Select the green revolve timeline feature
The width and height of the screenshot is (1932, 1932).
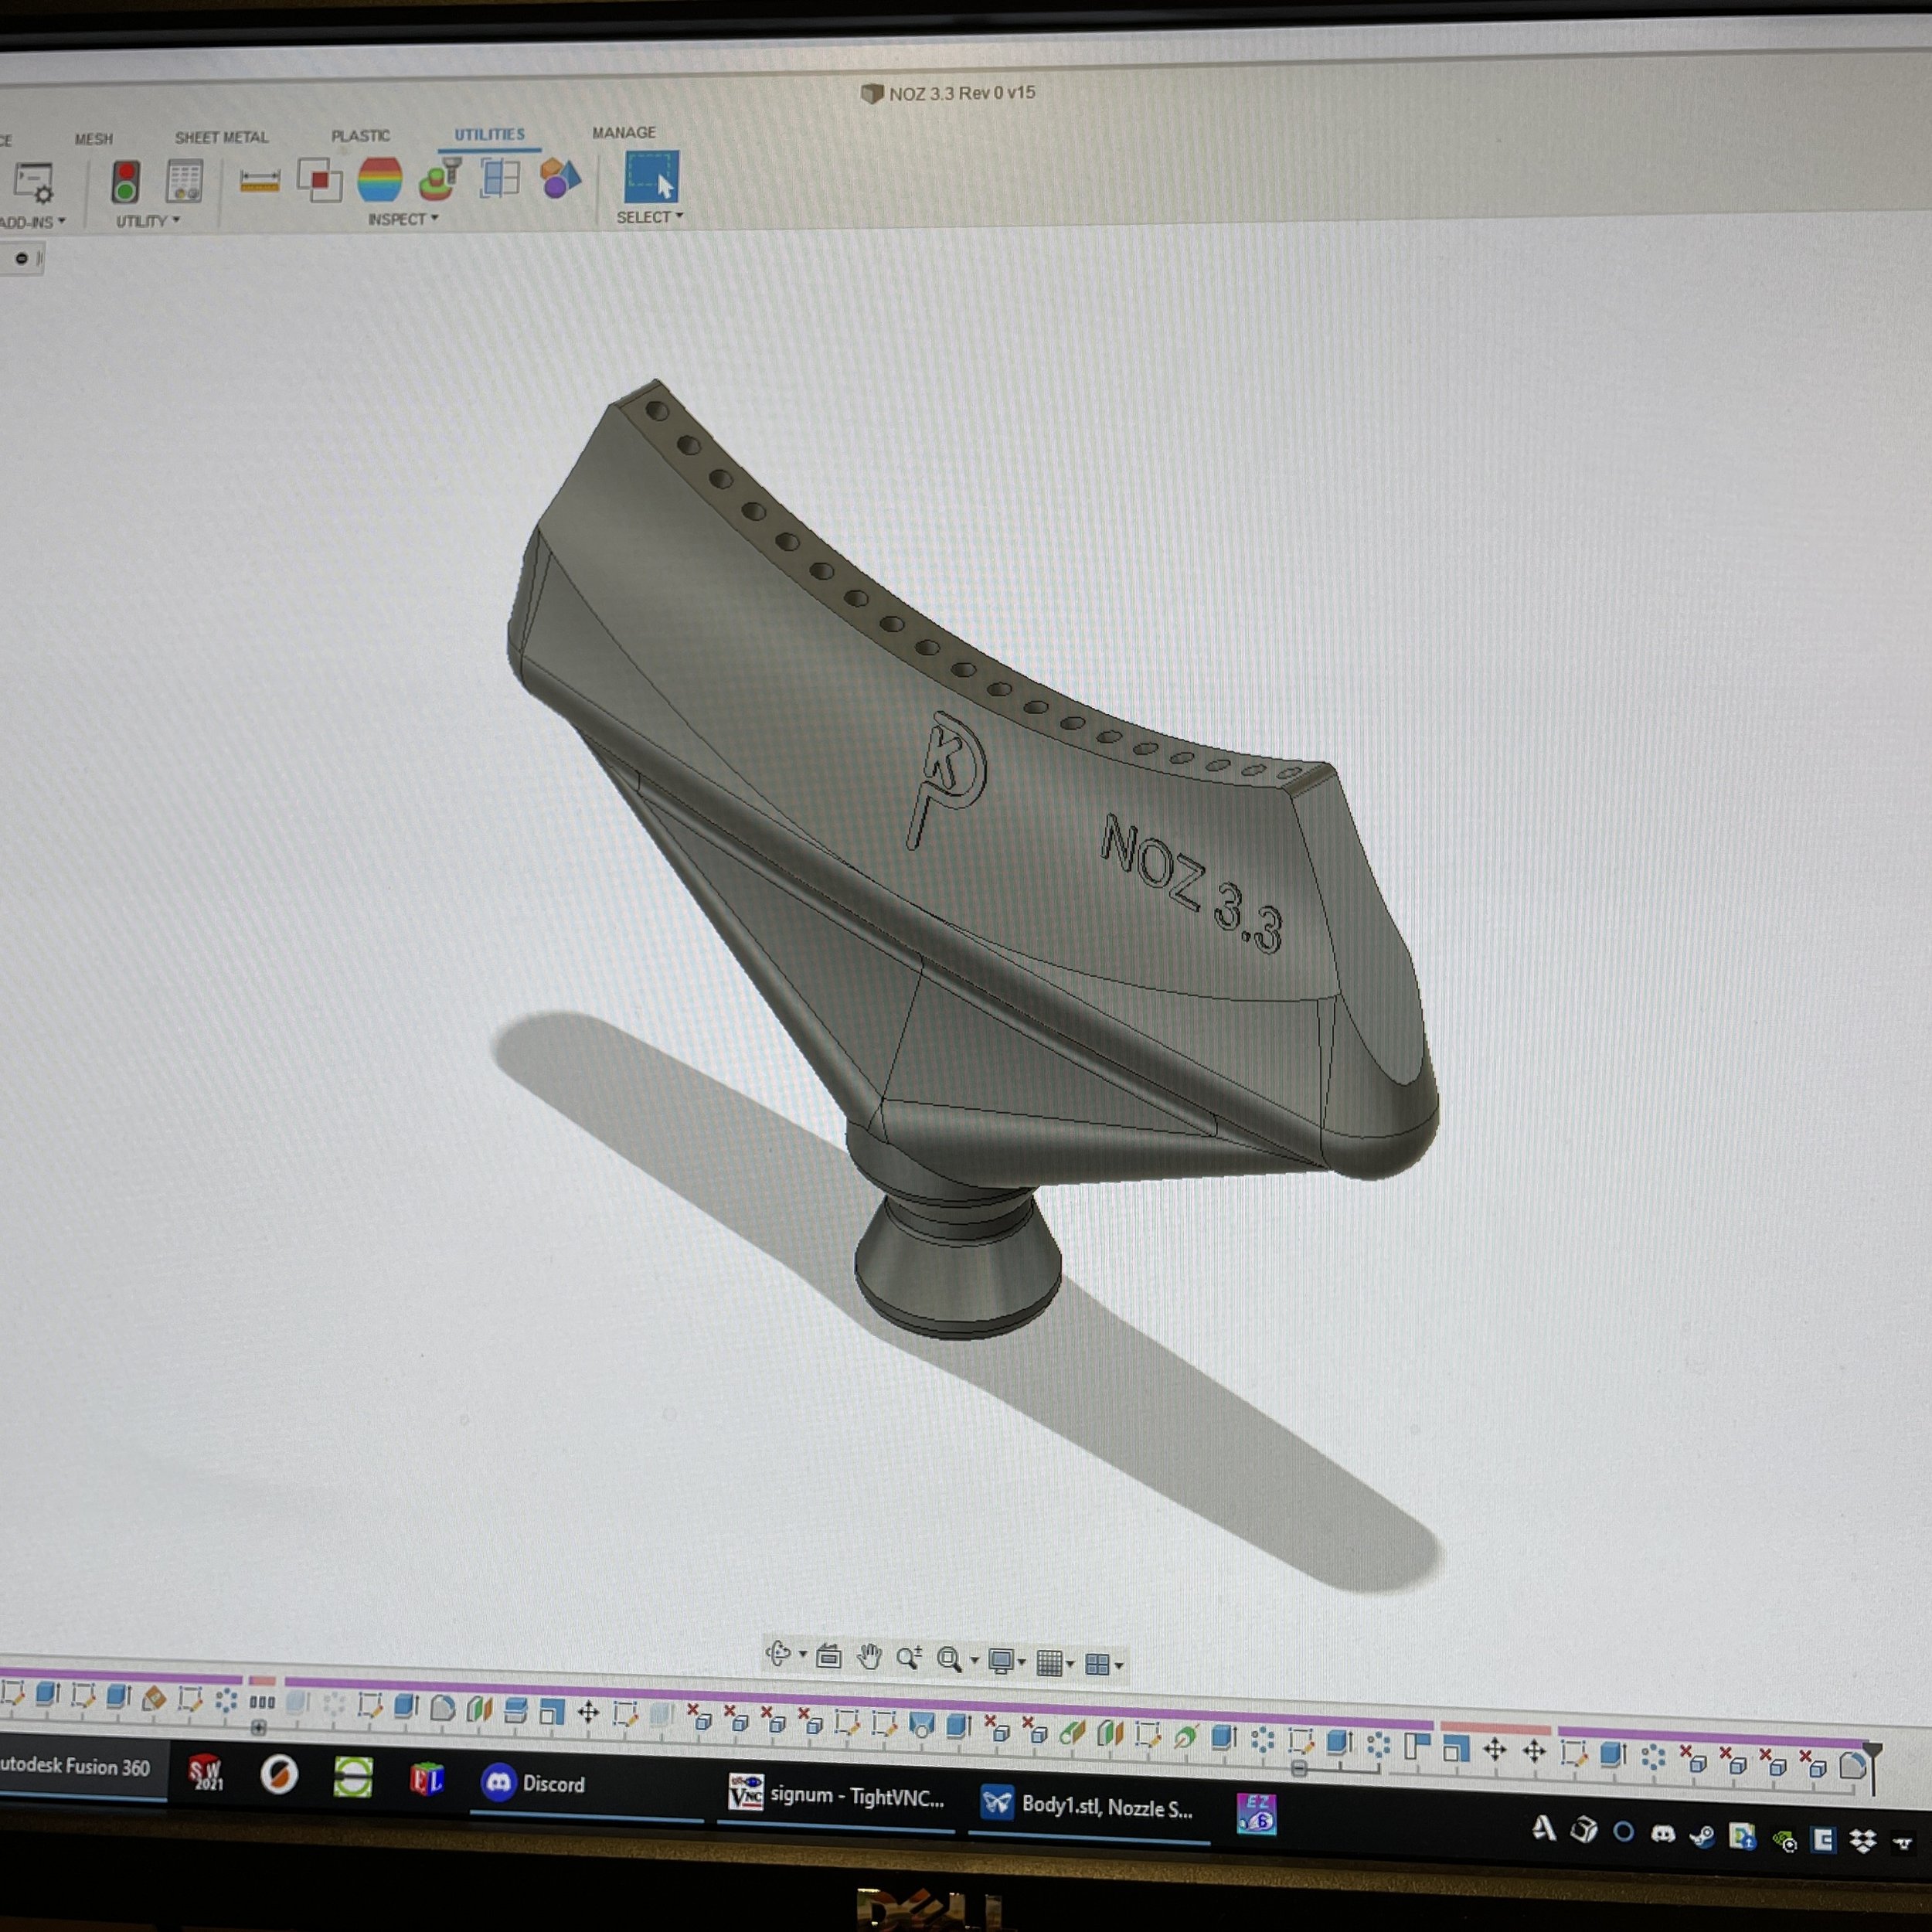coord(1186,1737)
